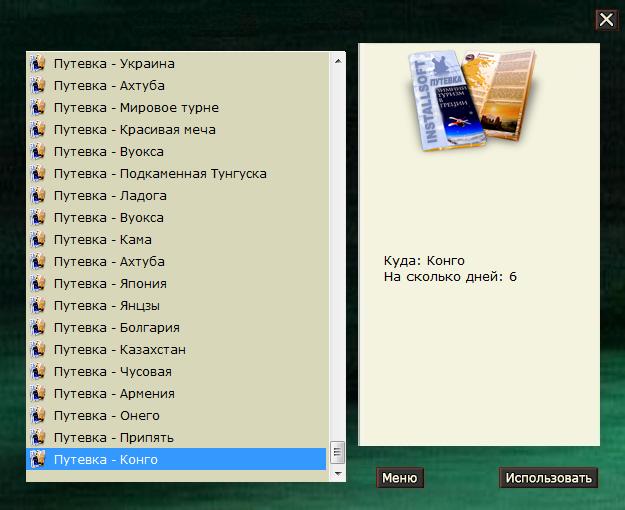This screenshot has height=510, width=625.
Task: Pick the Путевка - Янцзы entry
Action: tap(107, 306)
